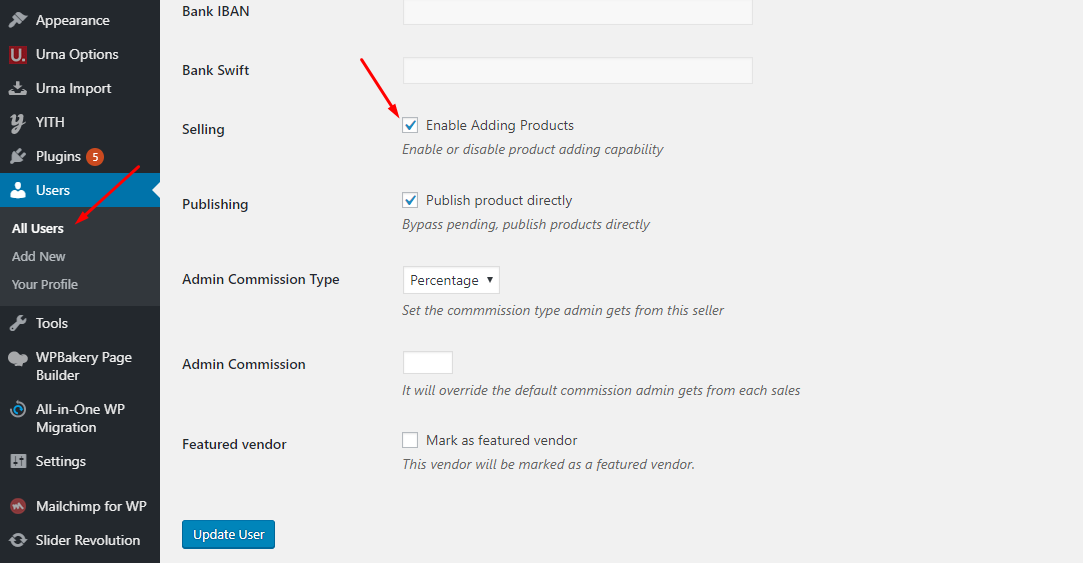Click the All-in-One WP Migration icon

(x=18, y=410)
